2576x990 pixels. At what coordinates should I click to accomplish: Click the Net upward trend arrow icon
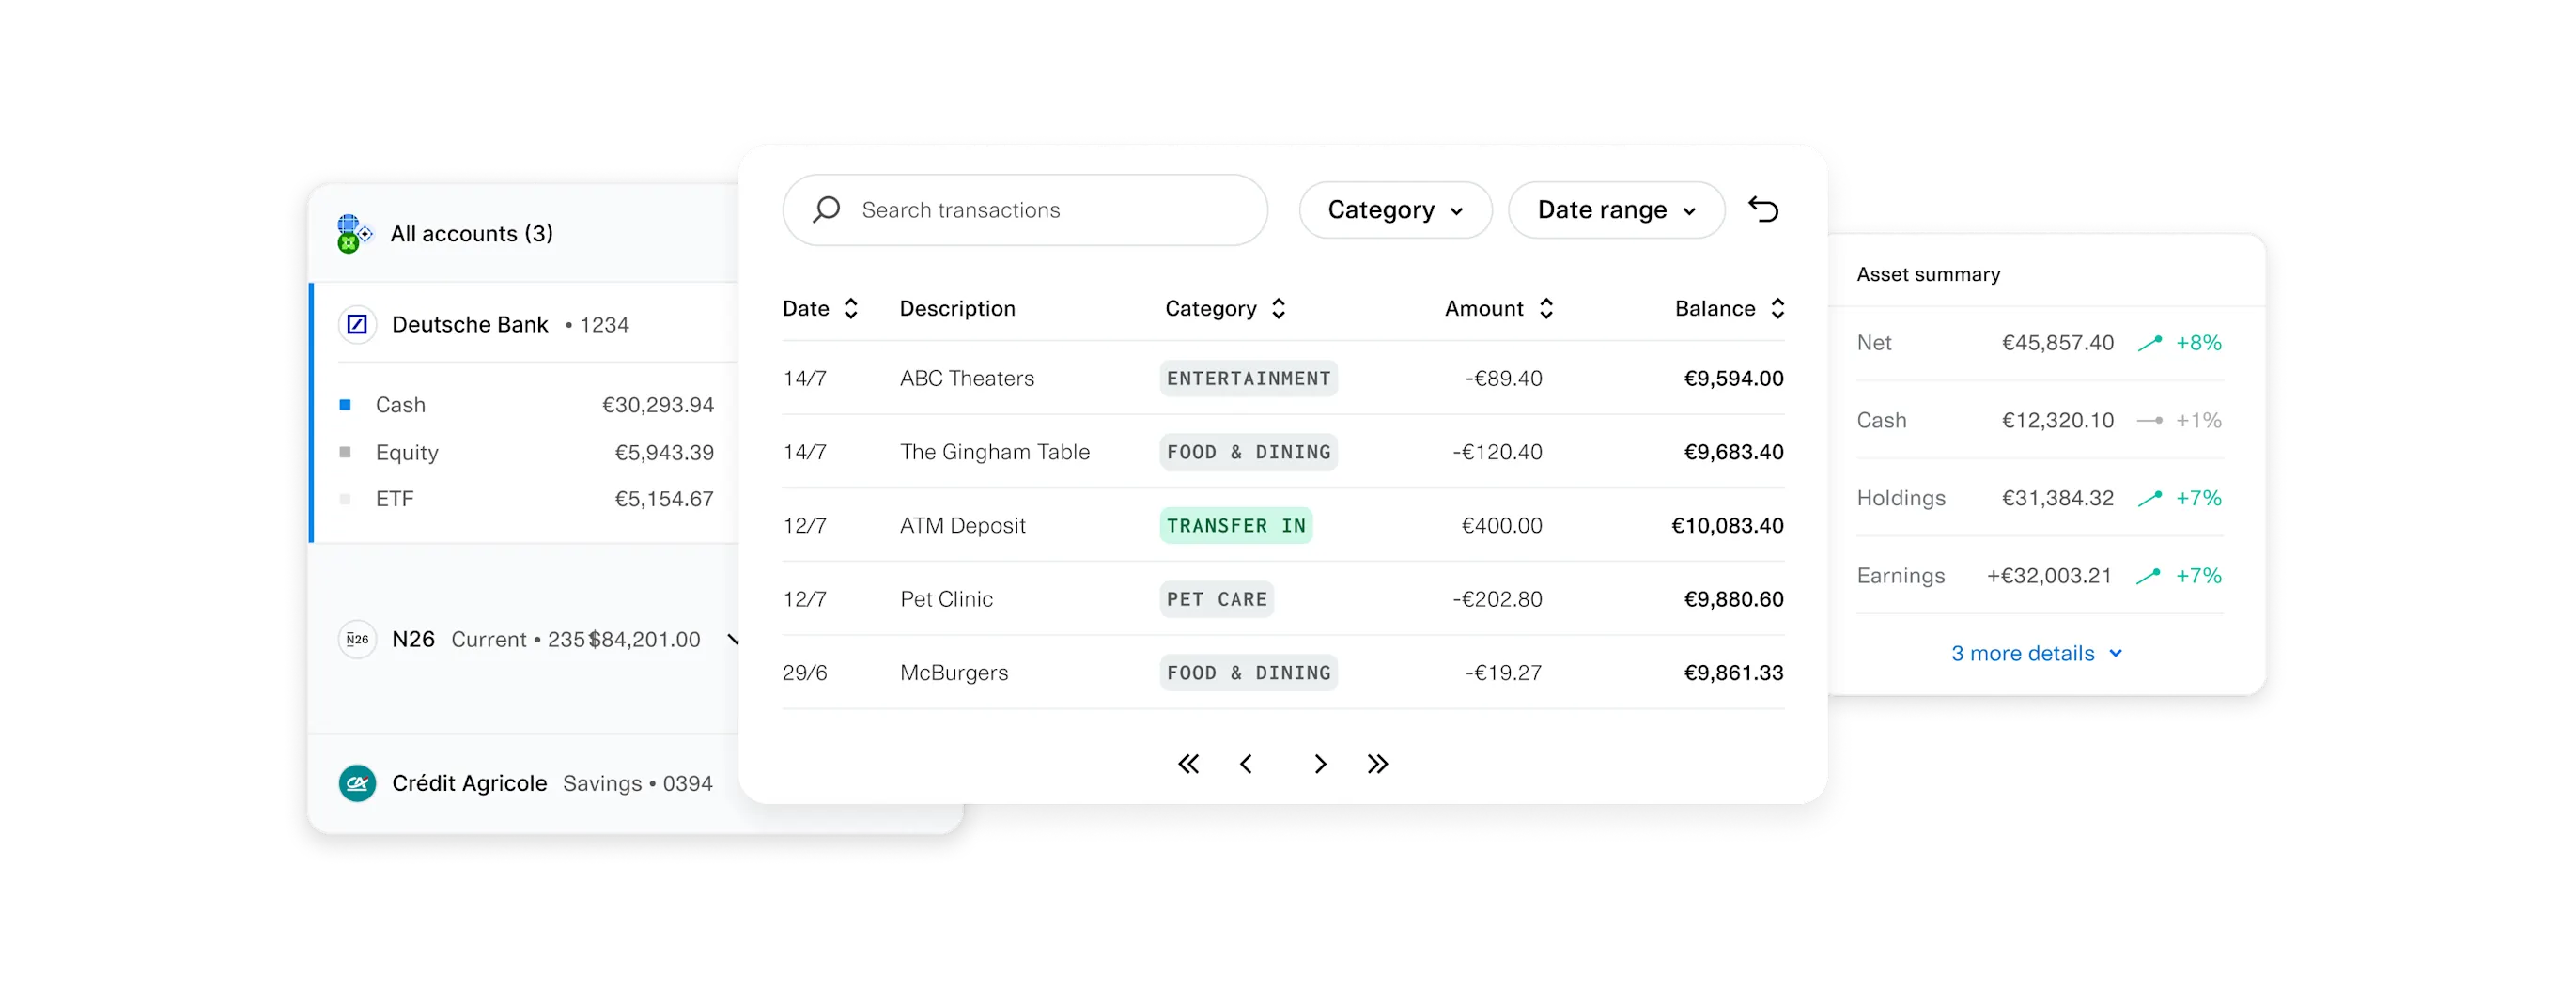point(2149,343)
